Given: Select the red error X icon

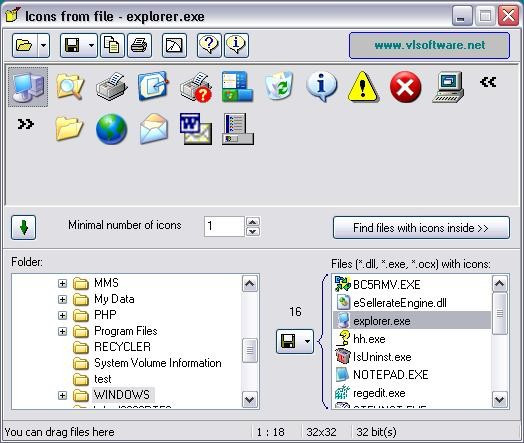Looking at the screenshot, I should tap(405, 87).
